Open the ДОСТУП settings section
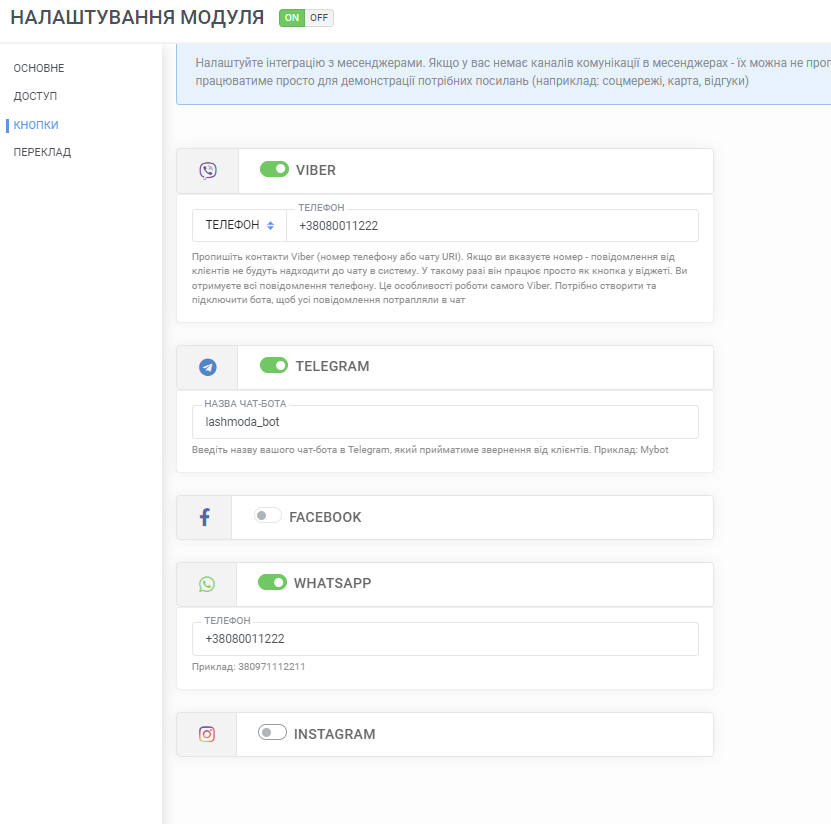Image resolution: width=831 pixels, height=824 pixels. 35,96
